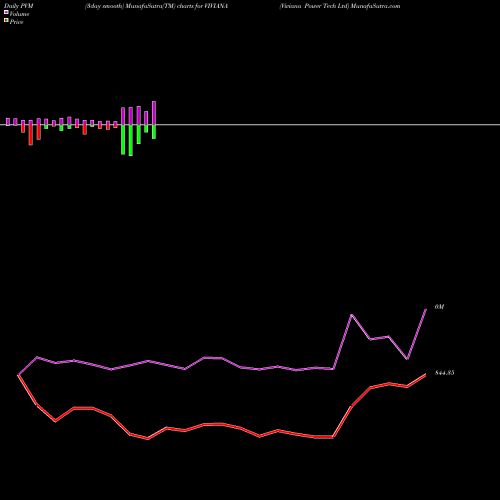Click the 'Viviana Power Tech Ltd MunafaSutra.com' text

[340, 6]
